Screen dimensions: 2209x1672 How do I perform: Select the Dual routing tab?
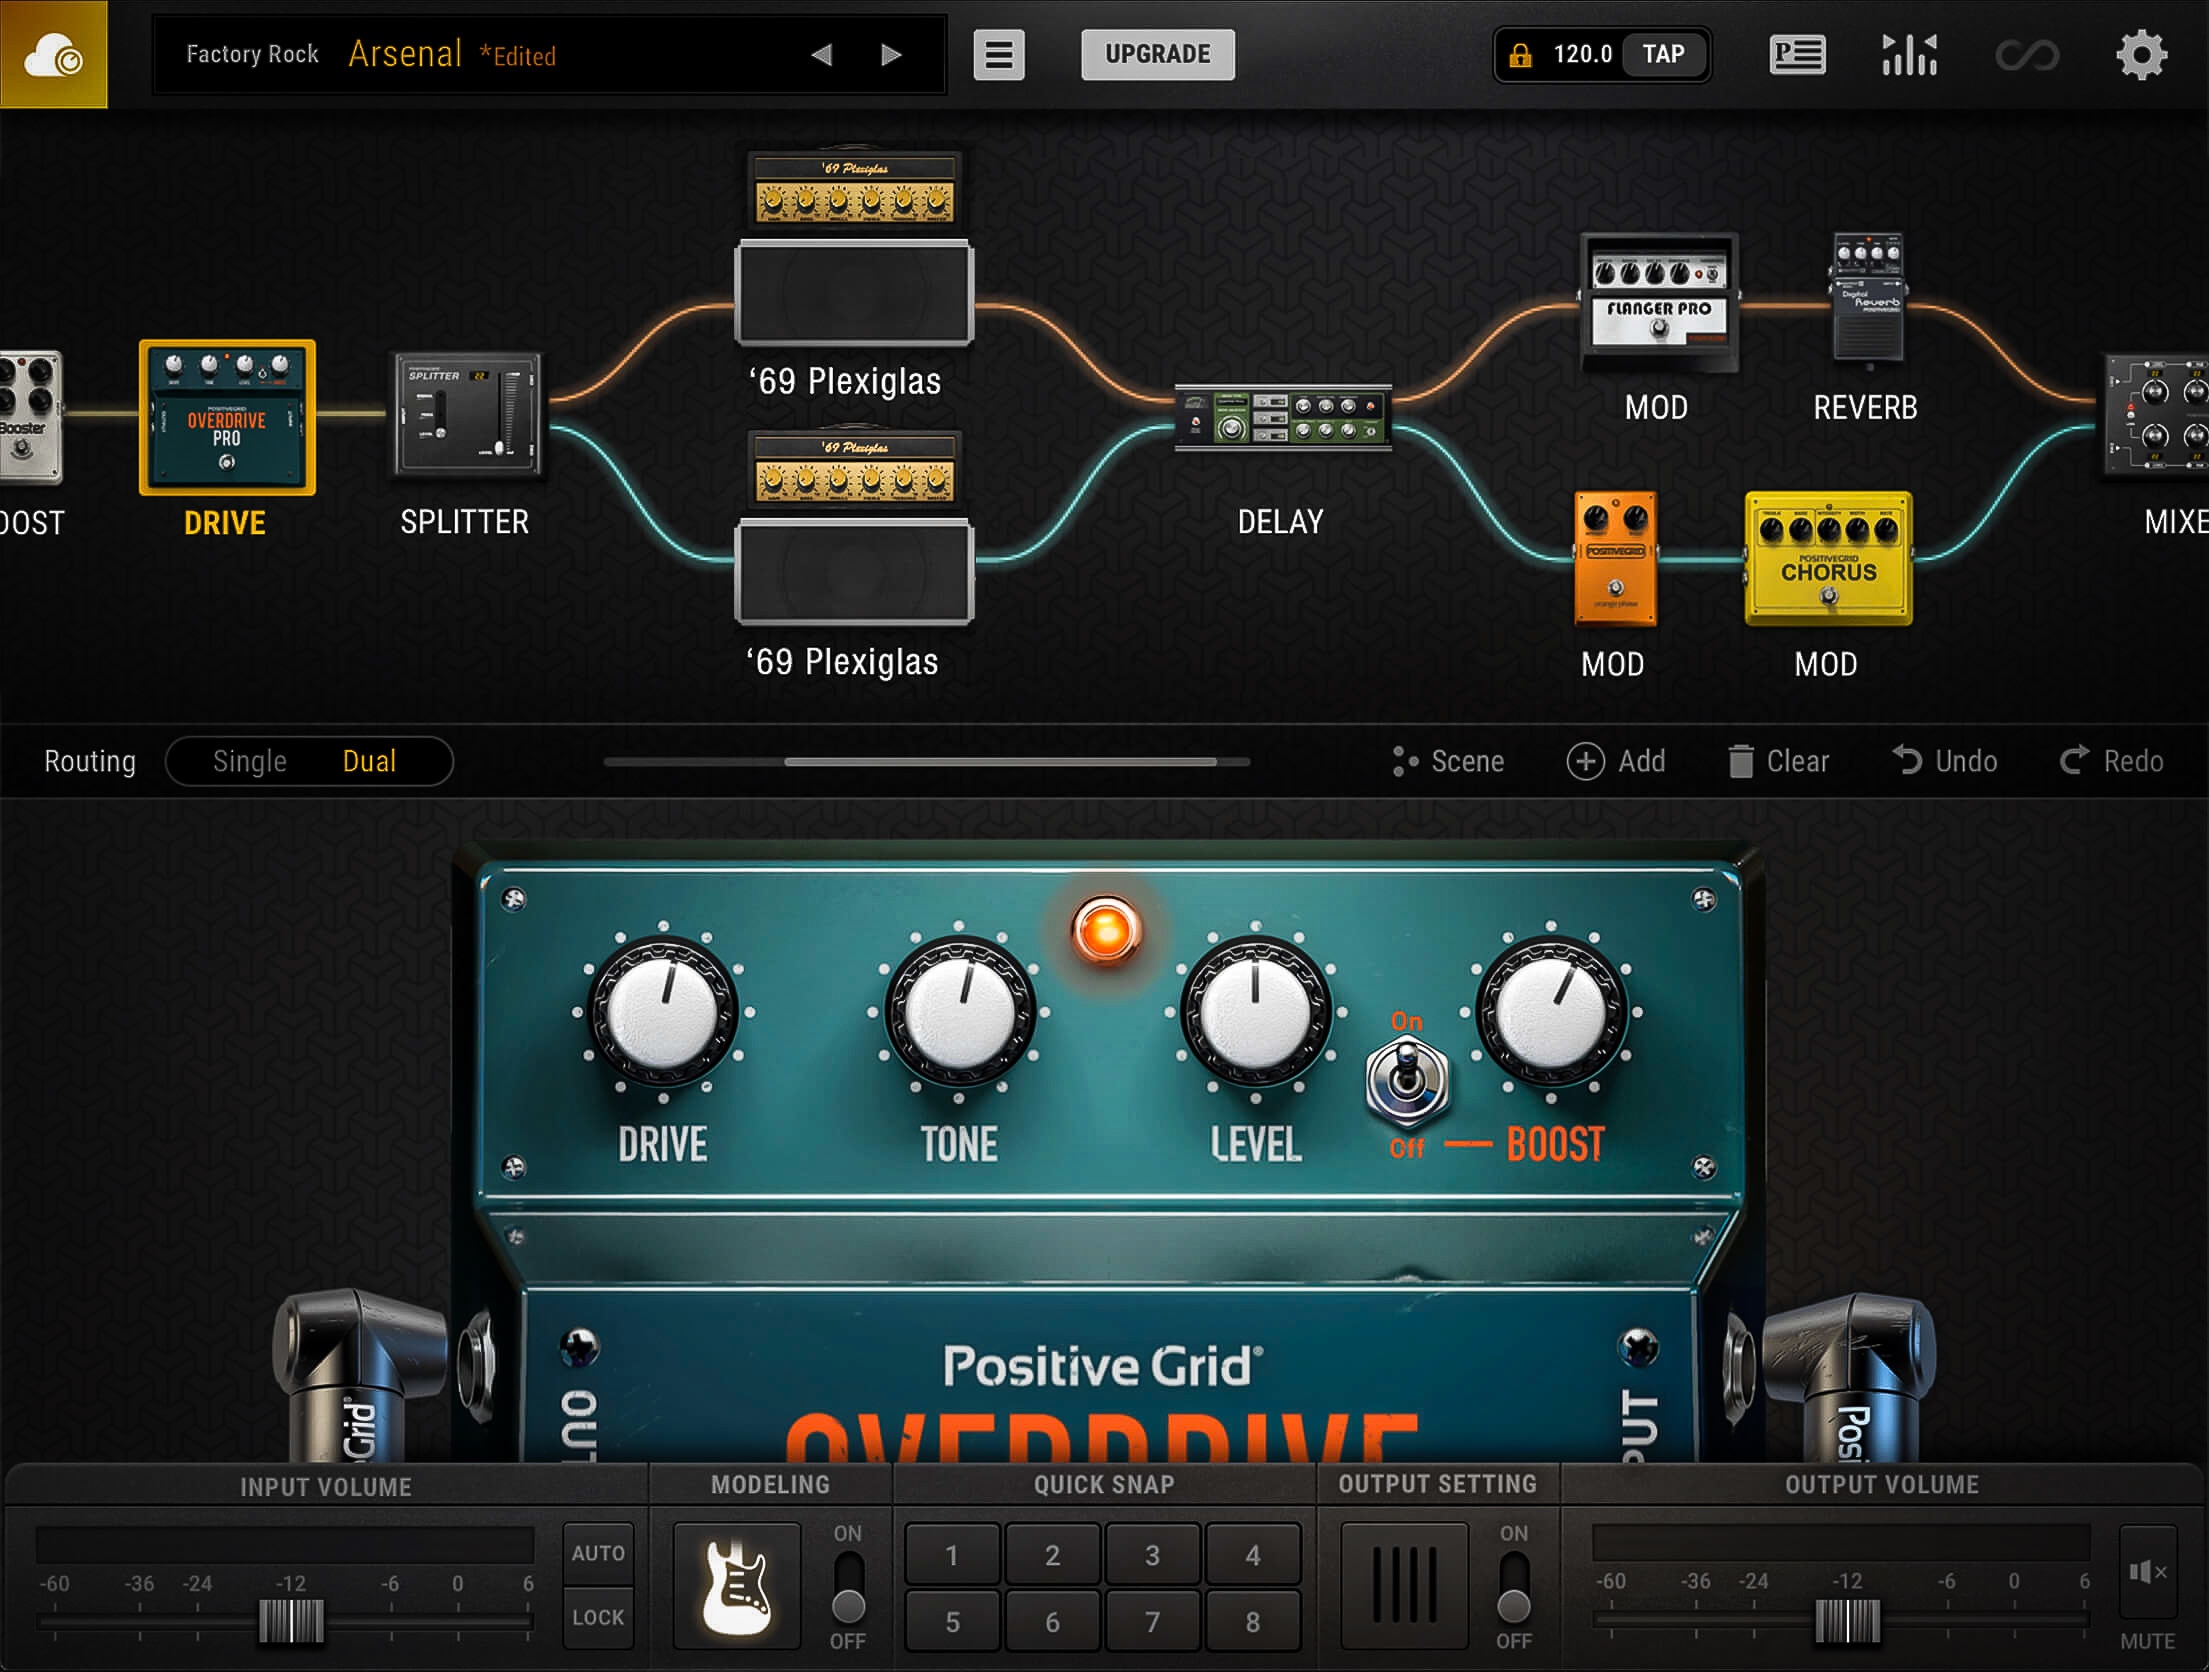[x=370, y=761]
